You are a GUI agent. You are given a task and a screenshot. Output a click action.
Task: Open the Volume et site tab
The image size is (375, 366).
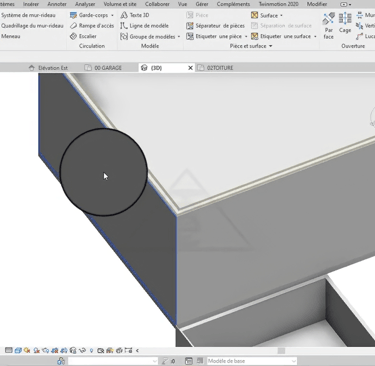pos(120,4)
